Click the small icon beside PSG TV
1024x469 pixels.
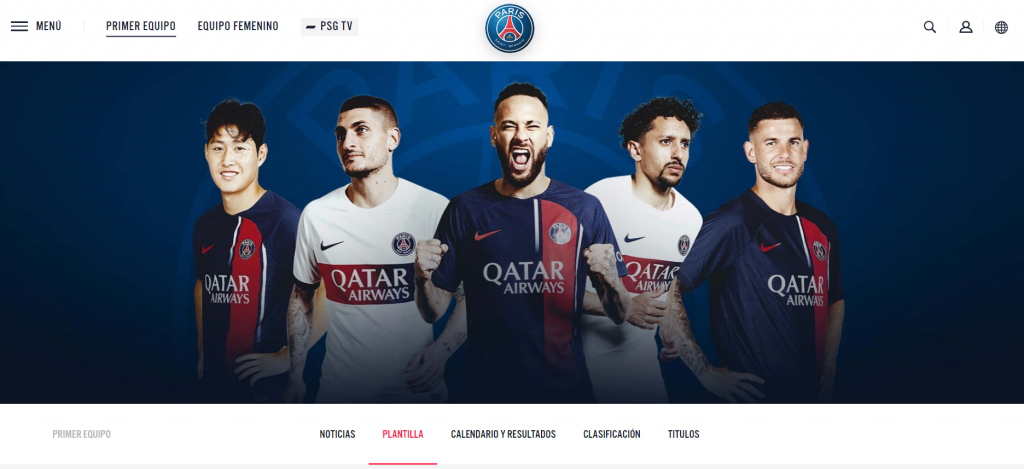(x=310, y=27)
